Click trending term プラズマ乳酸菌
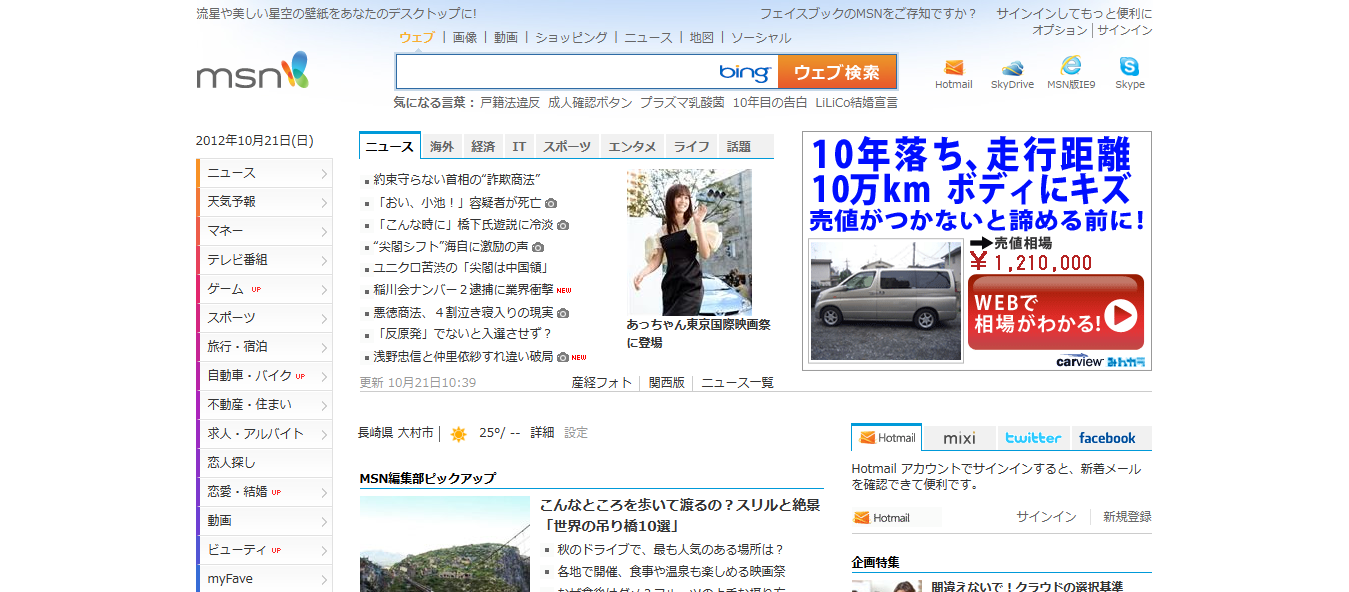 (682, 102)
